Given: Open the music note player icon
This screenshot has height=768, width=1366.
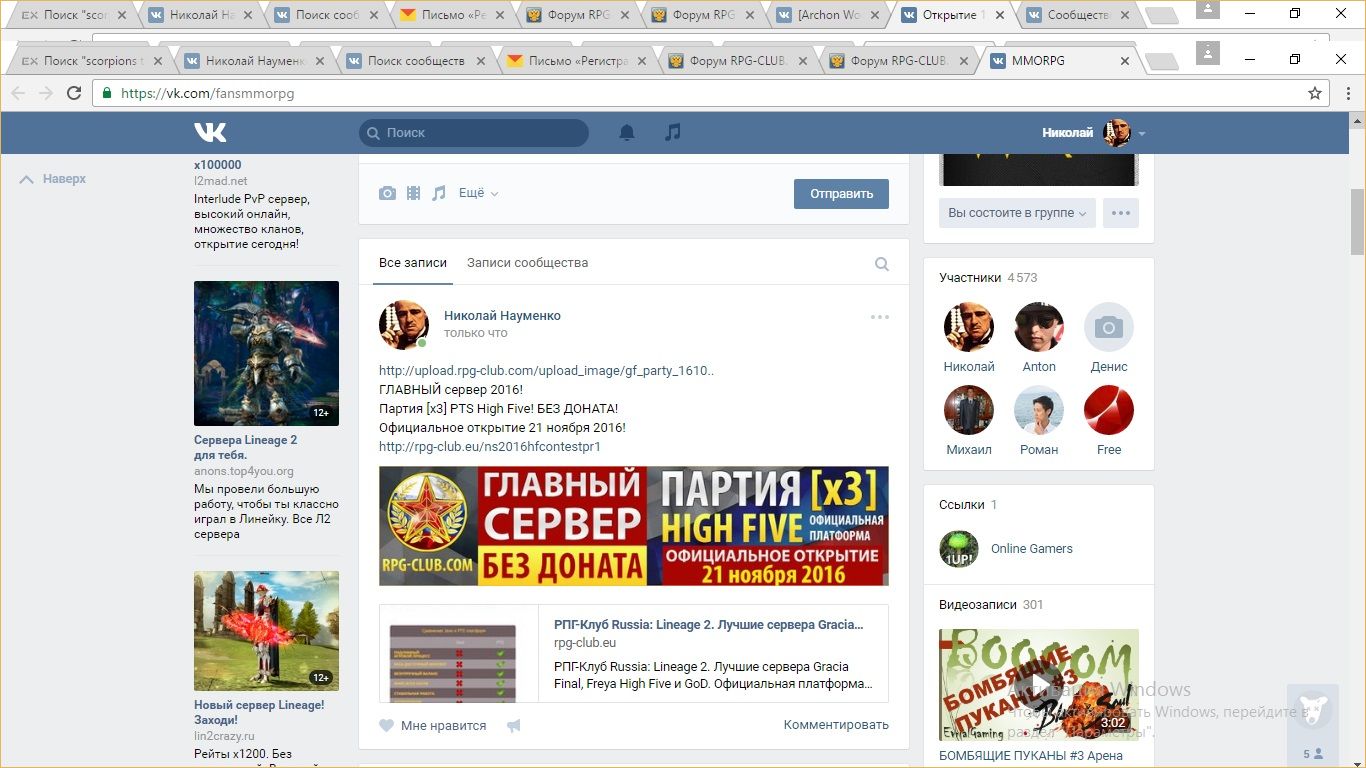Looking at the screenshot, I should click(x=673, y=132).
